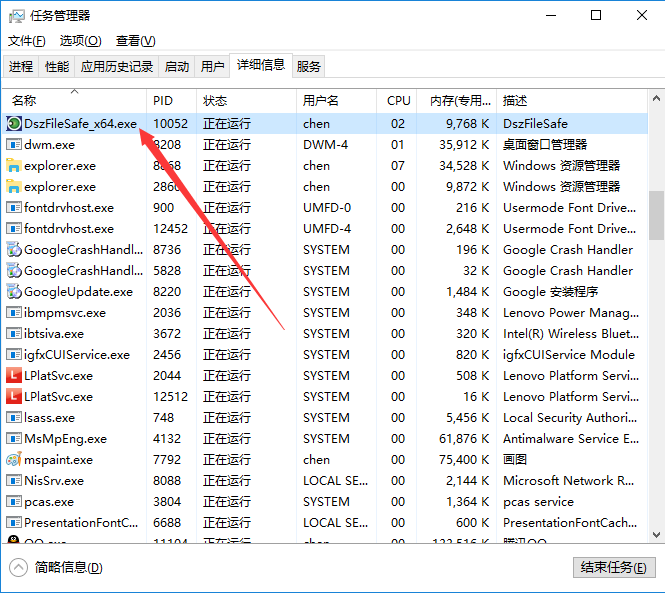
Task: Open the 文件(F) menu
Action: tap(27, 41)
